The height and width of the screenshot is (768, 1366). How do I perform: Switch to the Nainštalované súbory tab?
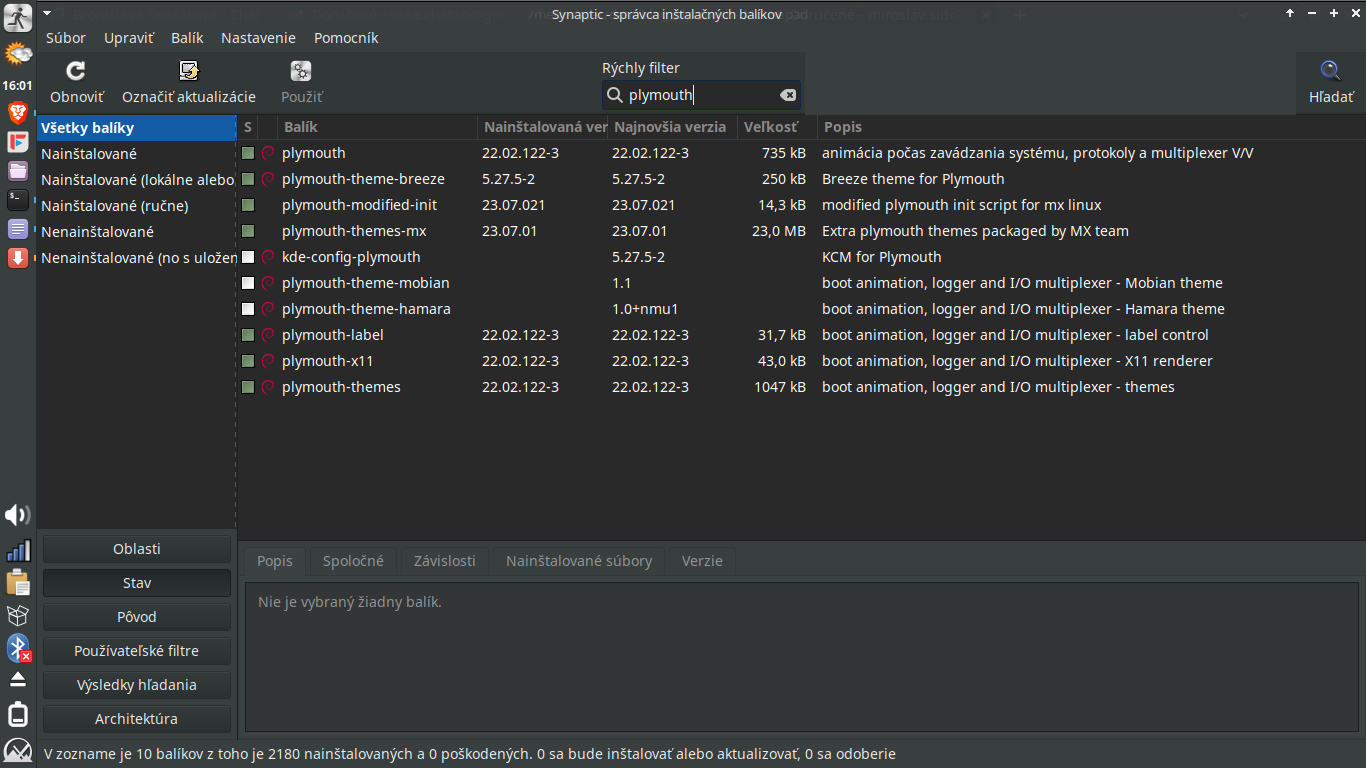pos(579,561)
